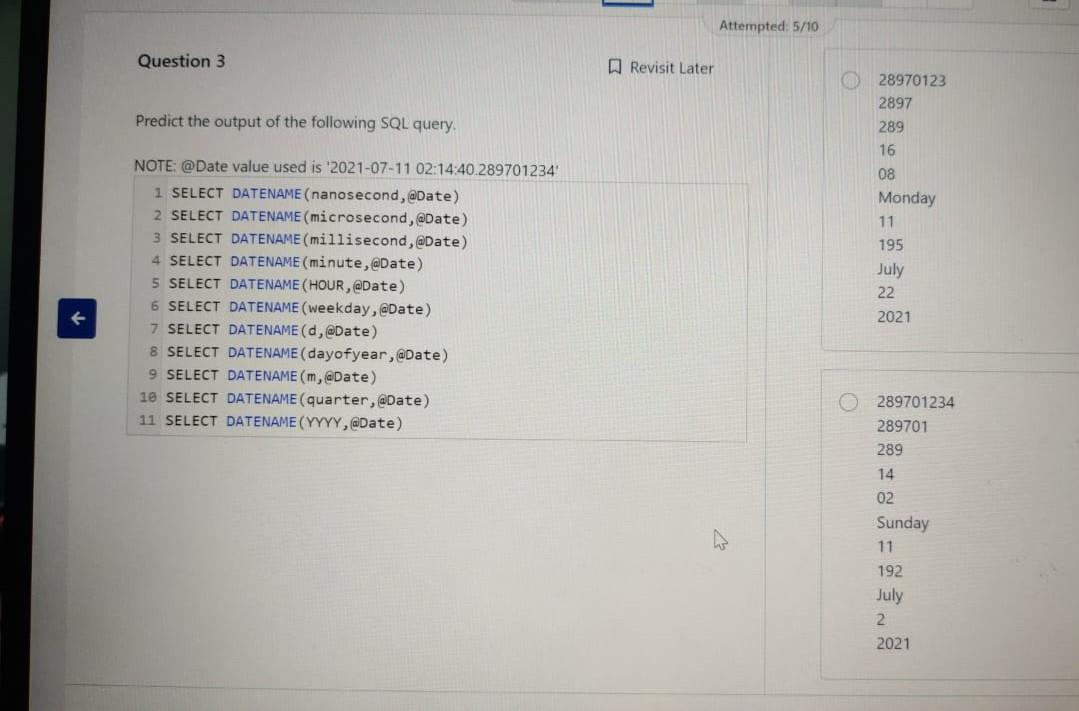
Task: Click the highlighted blue question tile at top
Action: click(x=628, y=4)
